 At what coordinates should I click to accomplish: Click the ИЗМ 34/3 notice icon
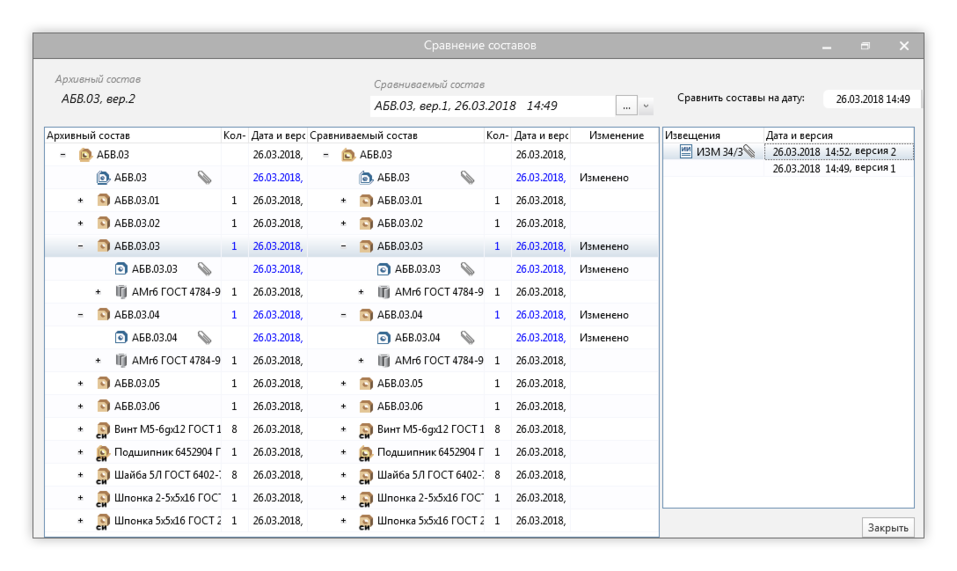686,152
